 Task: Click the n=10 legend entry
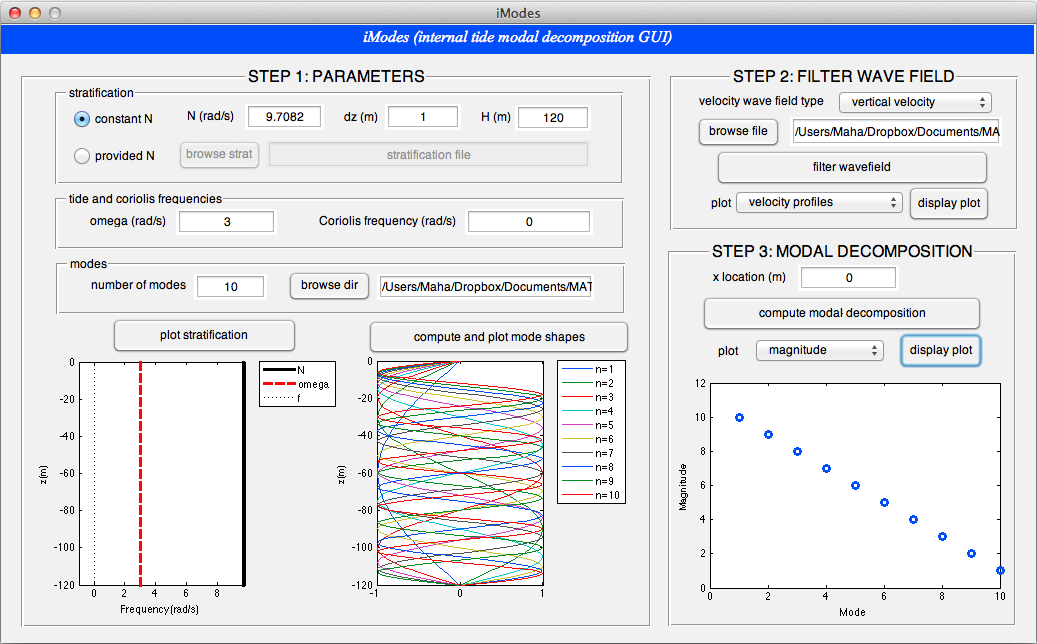point(591,495)
